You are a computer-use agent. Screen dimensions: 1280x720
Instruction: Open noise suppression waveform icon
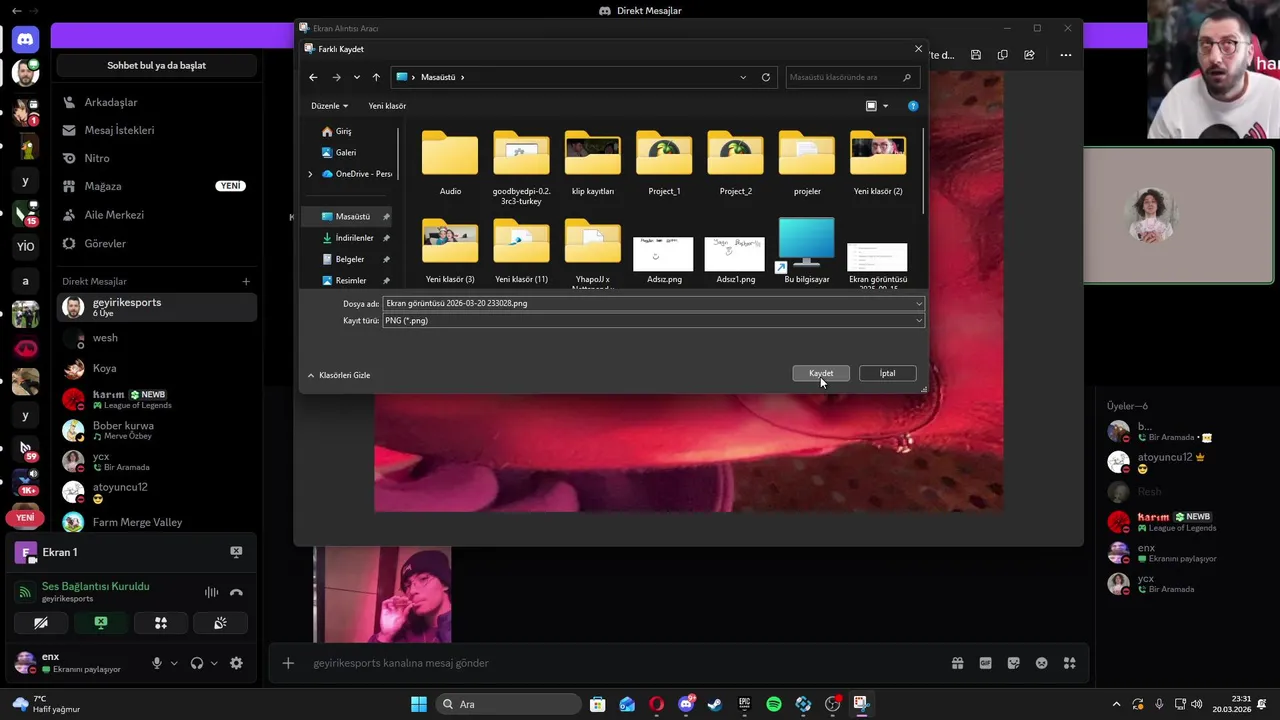(211, 592)
